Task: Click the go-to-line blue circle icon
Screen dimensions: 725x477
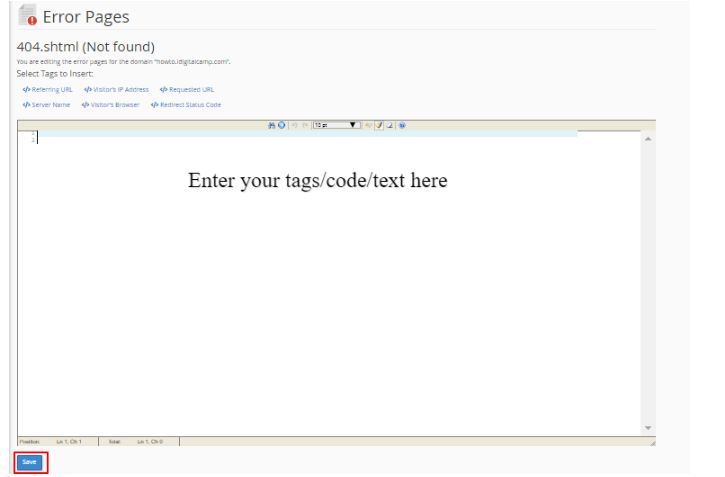Action: pos(281,125)
